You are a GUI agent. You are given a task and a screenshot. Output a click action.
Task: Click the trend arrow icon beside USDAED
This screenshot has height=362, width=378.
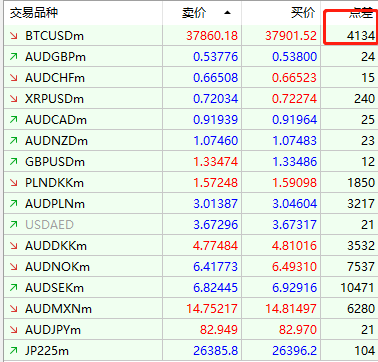tap(14, 225)
